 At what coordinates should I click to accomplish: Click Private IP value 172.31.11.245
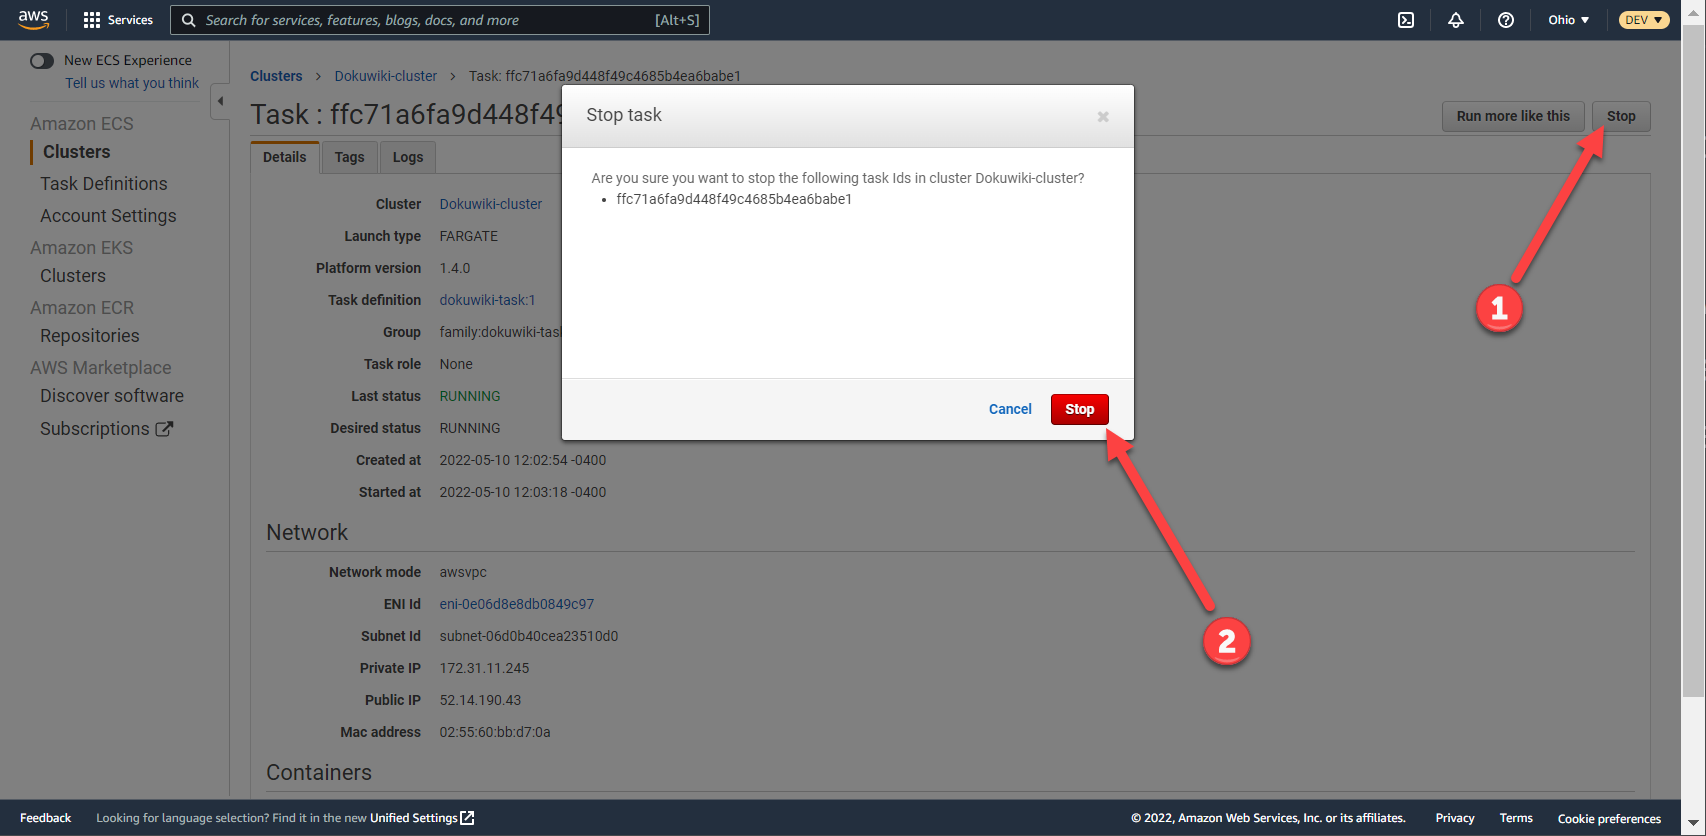[x=485, y=668]
